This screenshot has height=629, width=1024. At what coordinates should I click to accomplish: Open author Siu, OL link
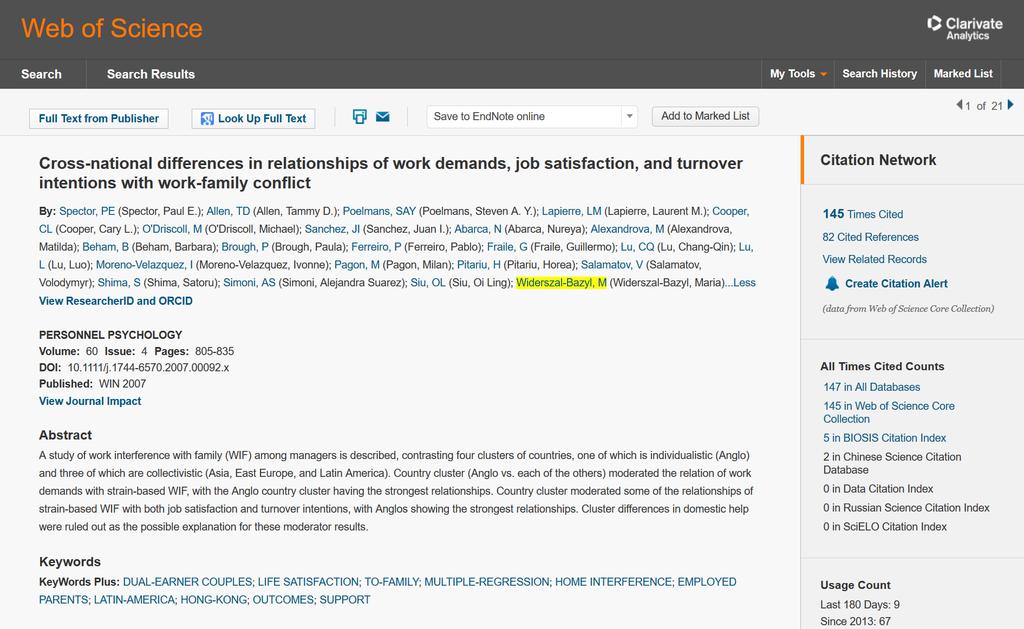(x=428, y=283)
